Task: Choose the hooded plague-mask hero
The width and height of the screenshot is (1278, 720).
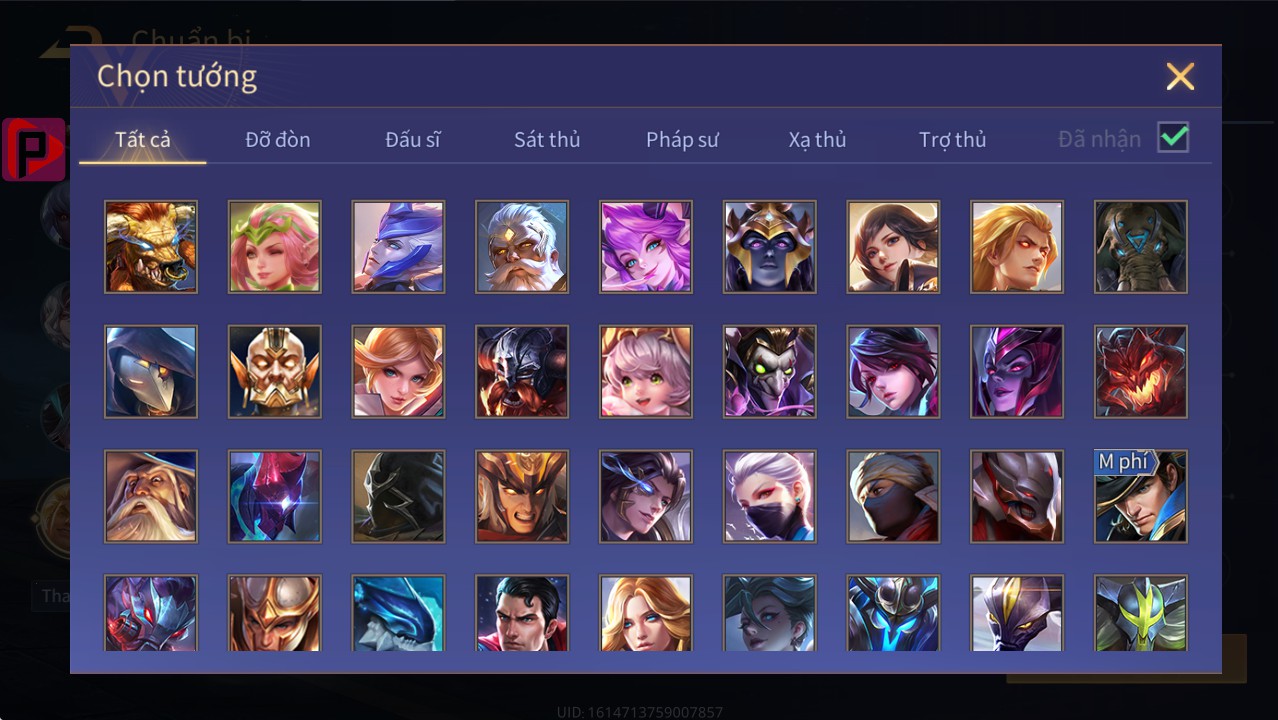Action: [151, 372]
